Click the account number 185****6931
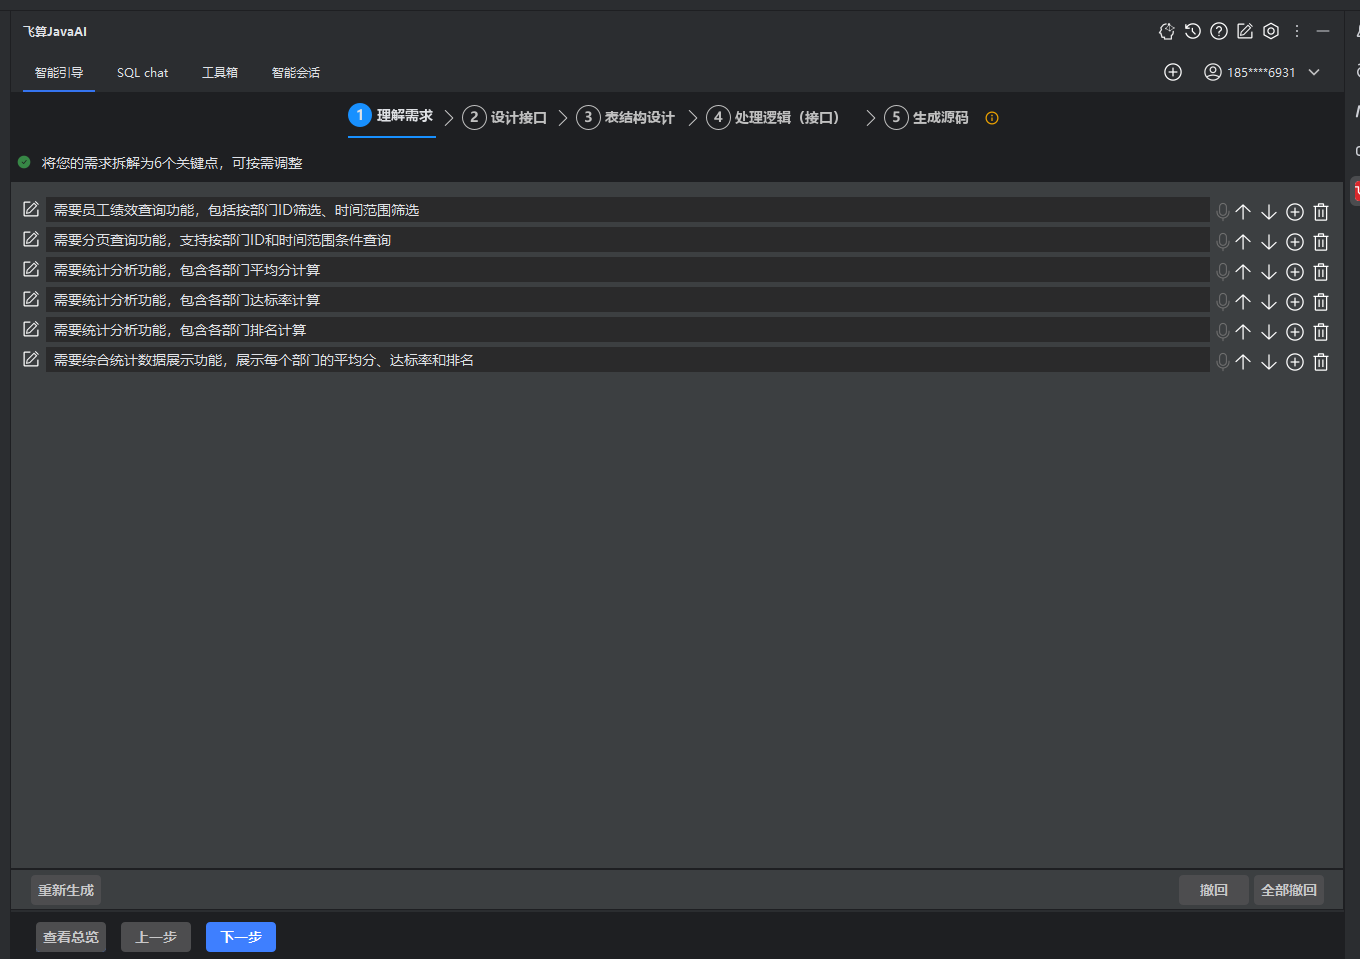 tap(1261, 72)
